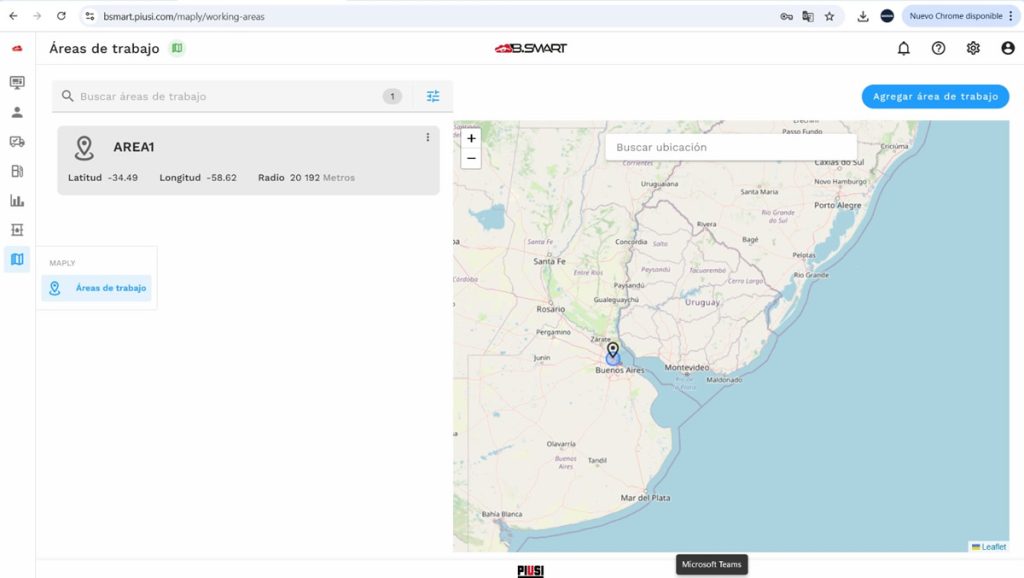Open the filter sliders next to search
The width and height of the screenshot is (1024, 578).
pos(433,96)
